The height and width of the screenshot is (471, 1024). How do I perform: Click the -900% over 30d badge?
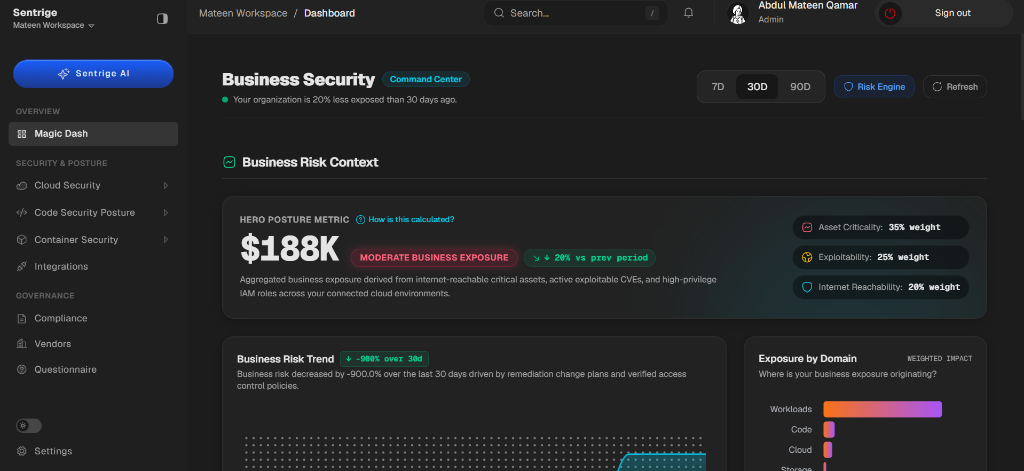[x=384, y=359]
